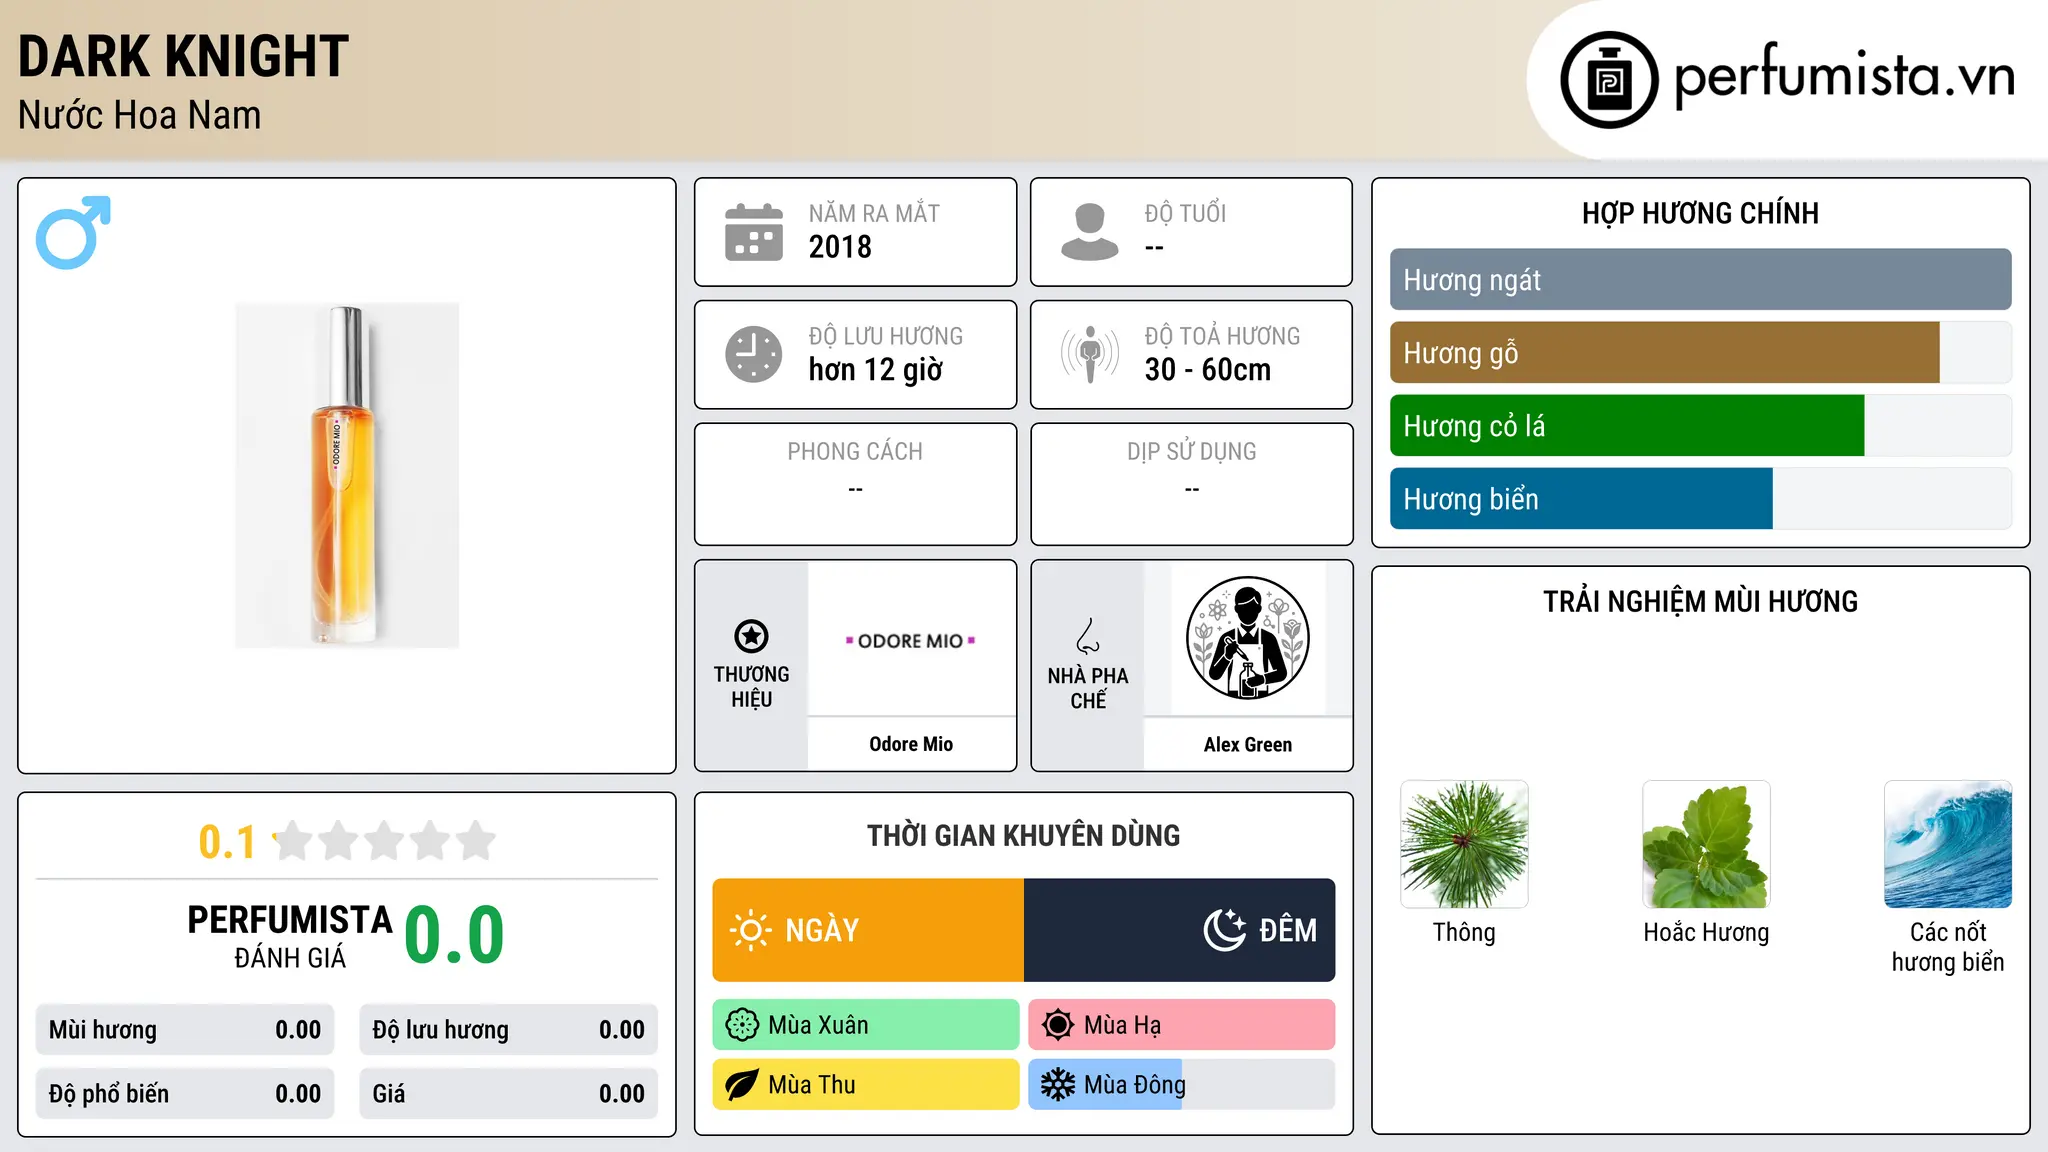
Task: Click the Các nốt hương biển label
Action: click(1948, 947)
